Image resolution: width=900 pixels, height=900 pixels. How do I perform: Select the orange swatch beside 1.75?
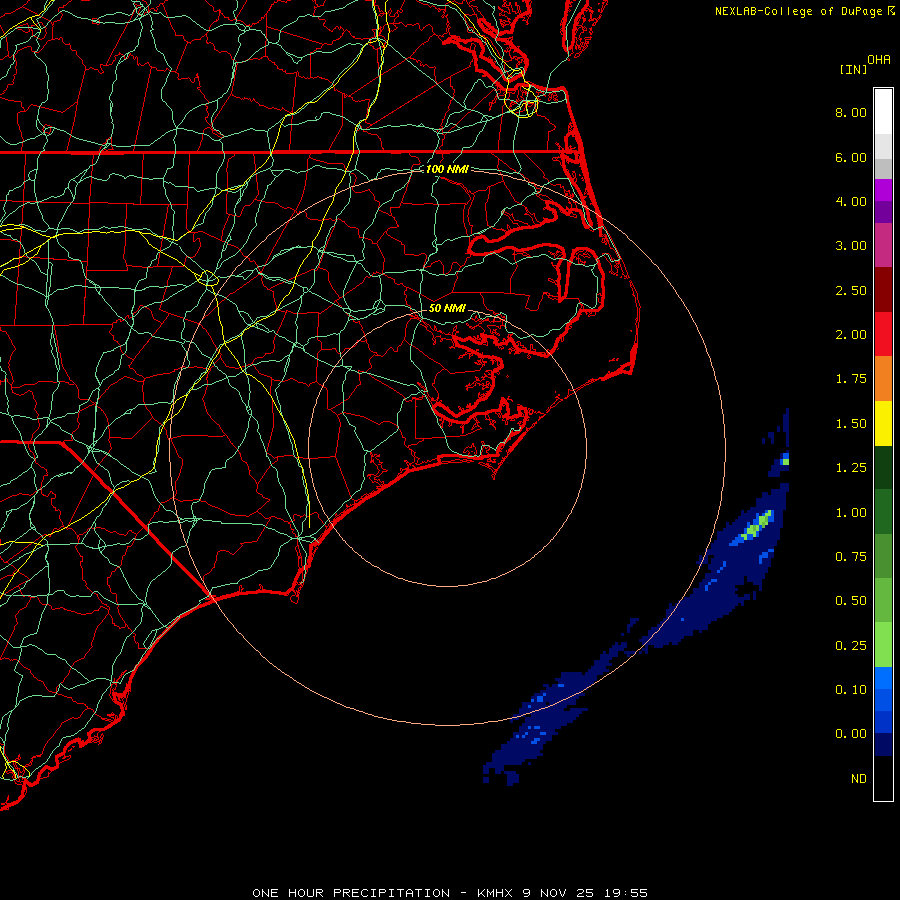point(883,379)
